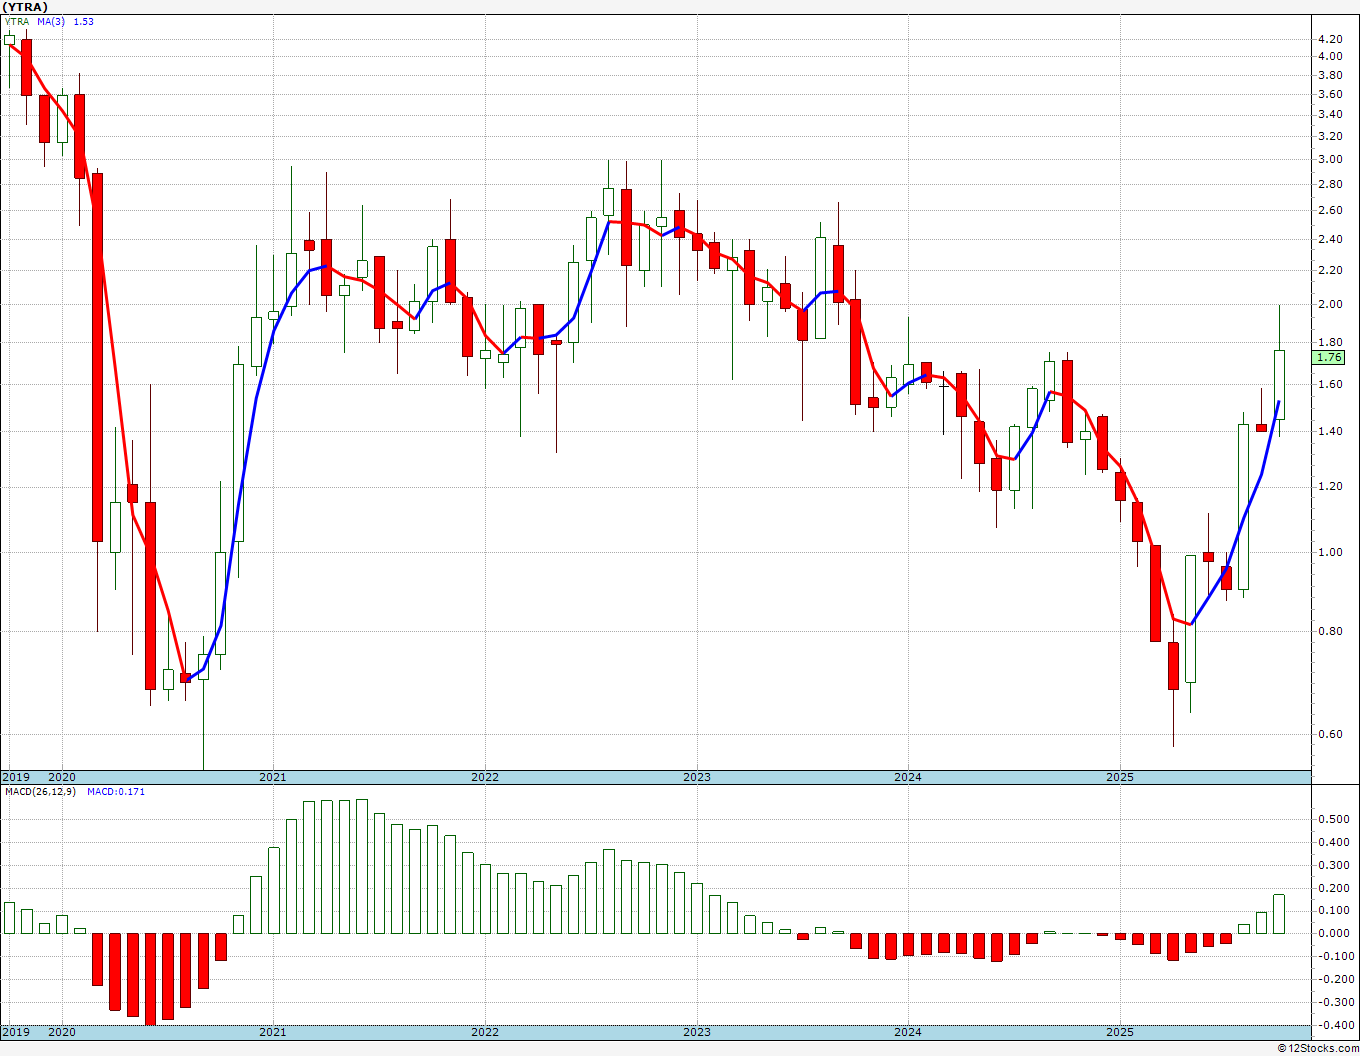Click the 0.60 price axis label

click(x=1330, y=734)
